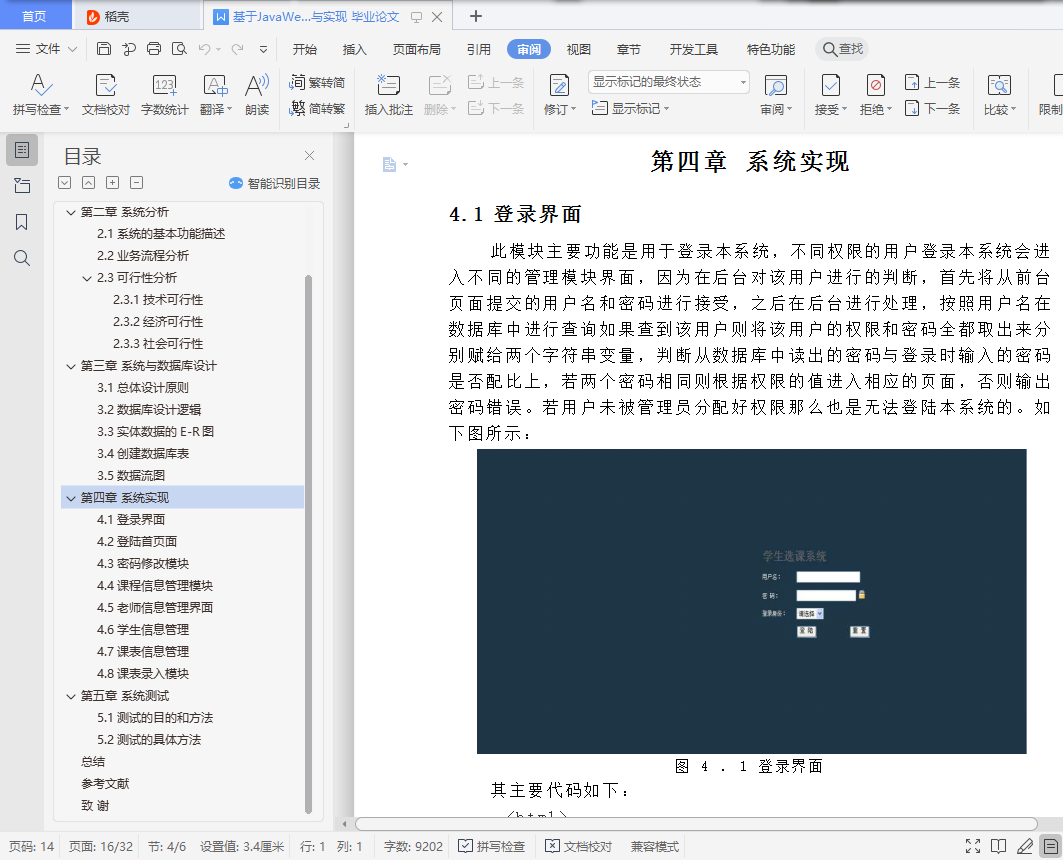Collapse the 第四章 系统实现 node
The height and width of the screenshot is (860, 1063).
coord(71,498)
